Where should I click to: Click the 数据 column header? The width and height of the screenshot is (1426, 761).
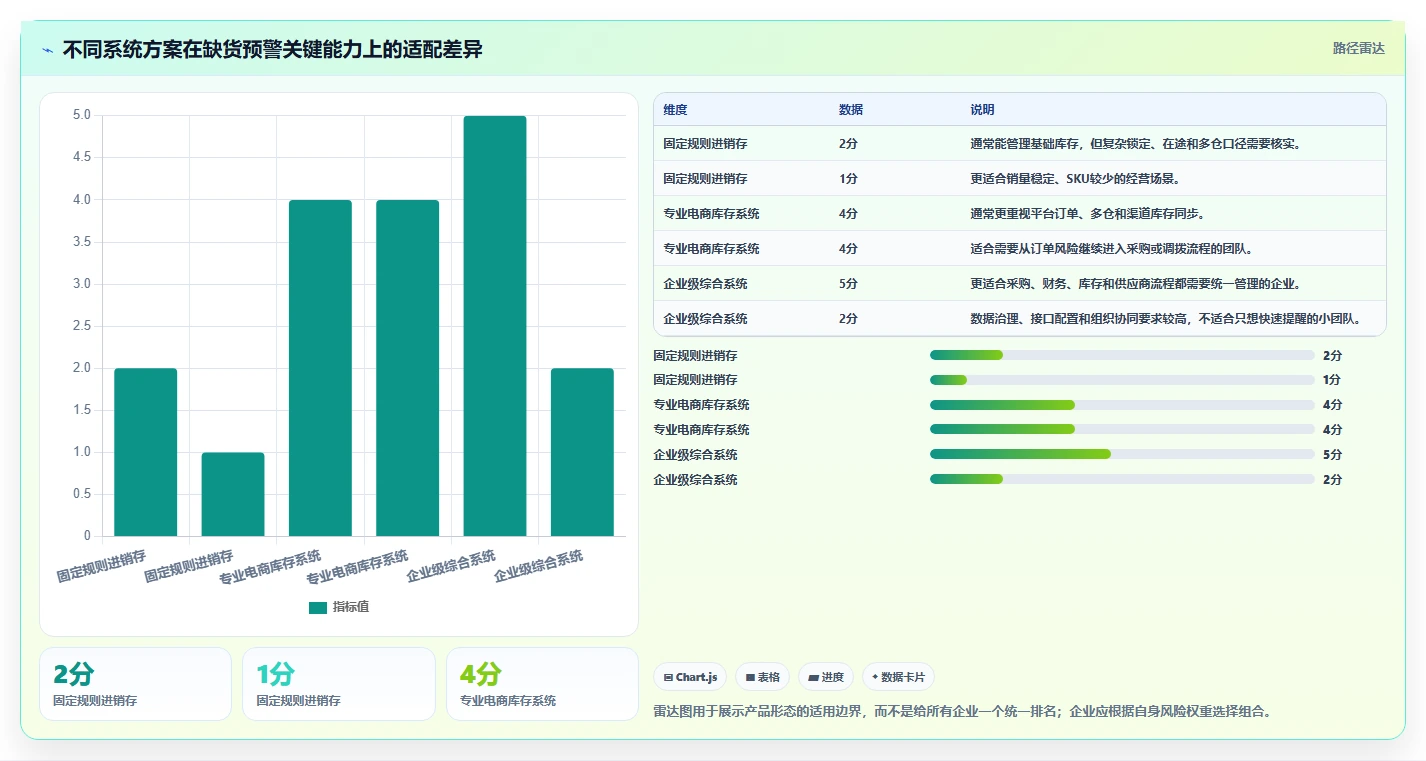point(851,110)
